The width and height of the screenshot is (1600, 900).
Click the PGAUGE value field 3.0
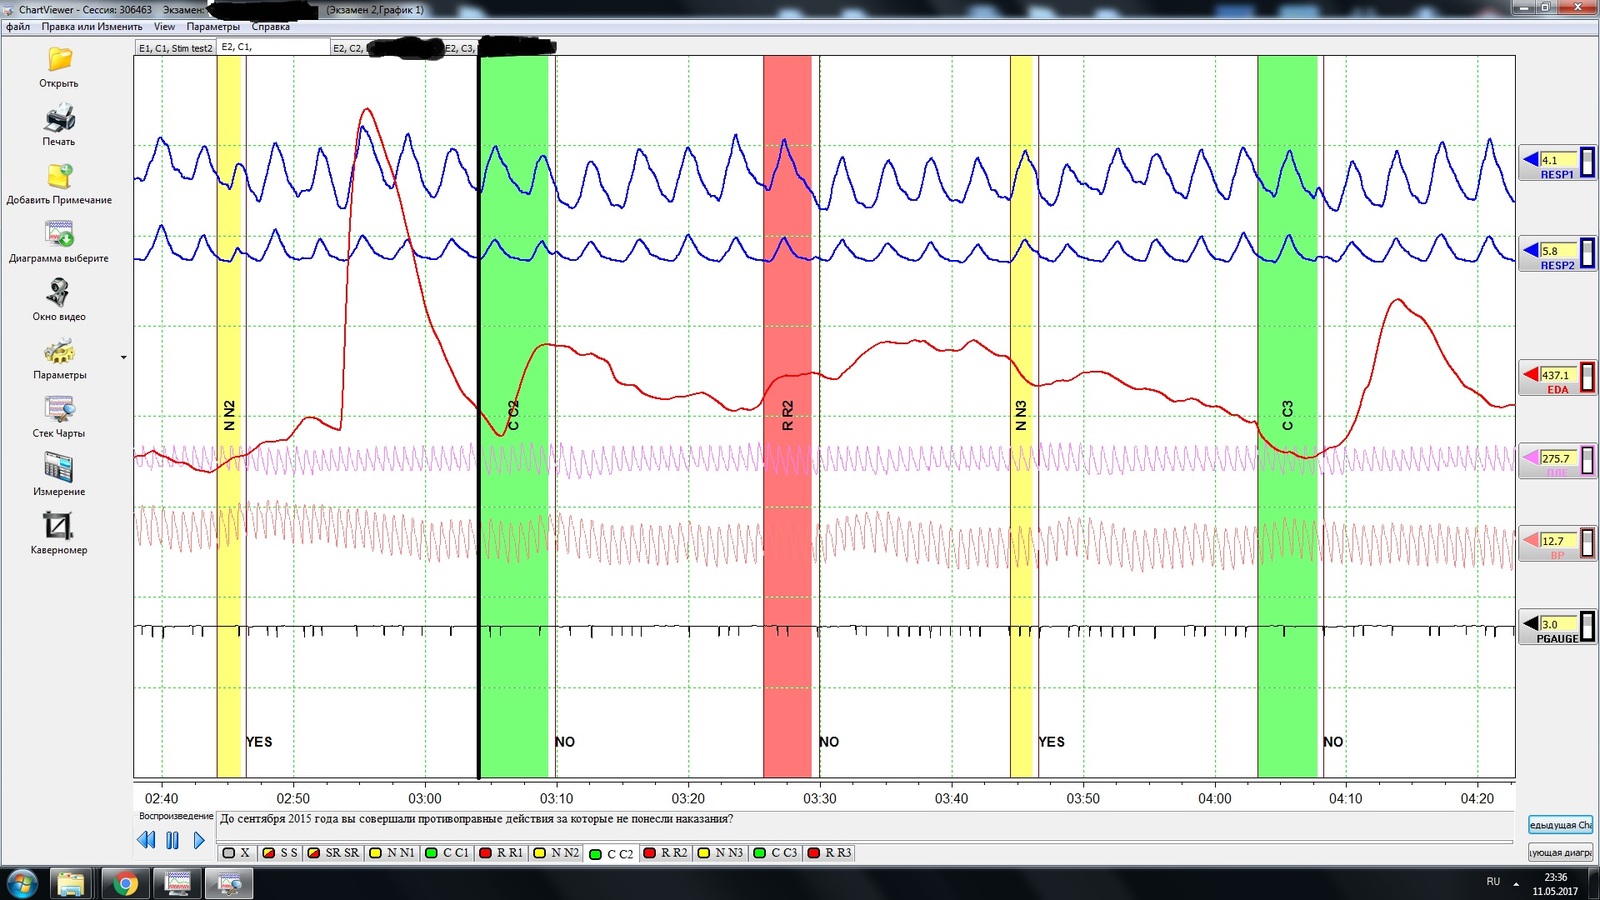coord(1558,623)
